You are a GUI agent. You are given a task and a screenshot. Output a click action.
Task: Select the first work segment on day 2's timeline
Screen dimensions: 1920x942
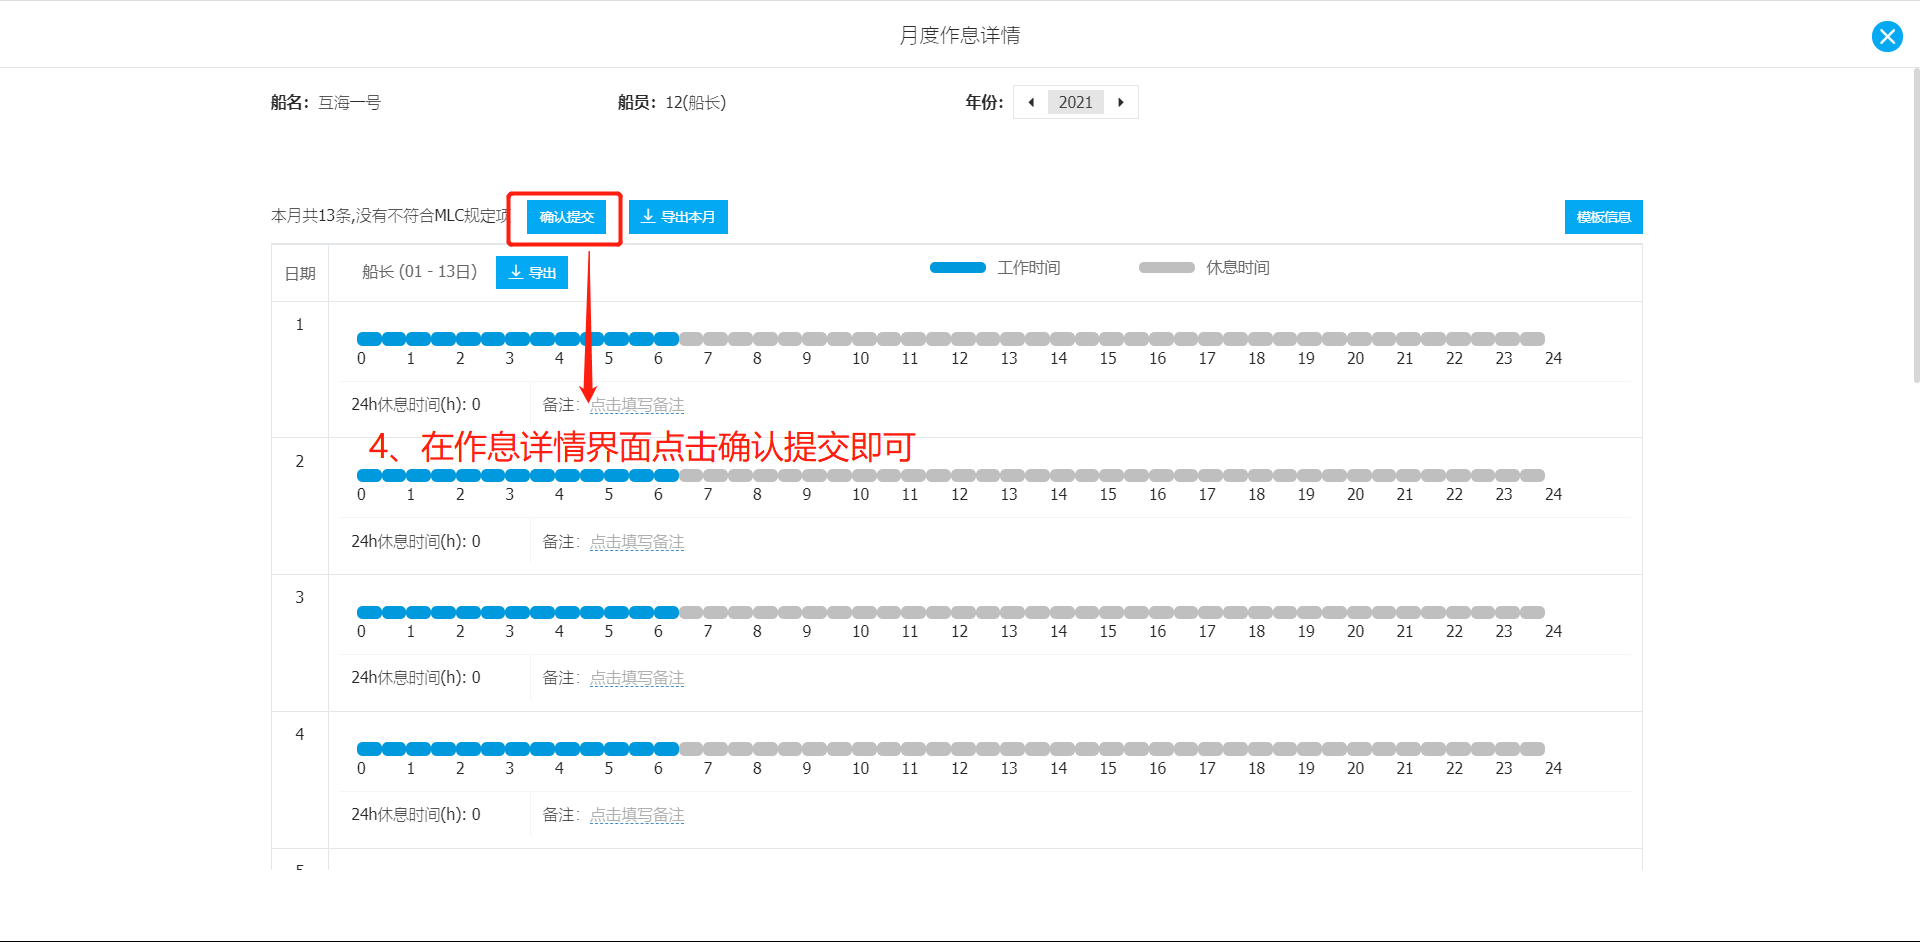coord(369,476)
